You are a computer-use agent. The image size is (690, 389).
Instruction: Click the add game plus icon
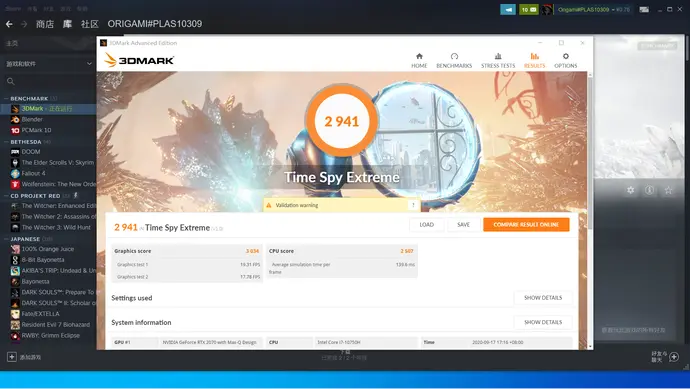point(12,357)
